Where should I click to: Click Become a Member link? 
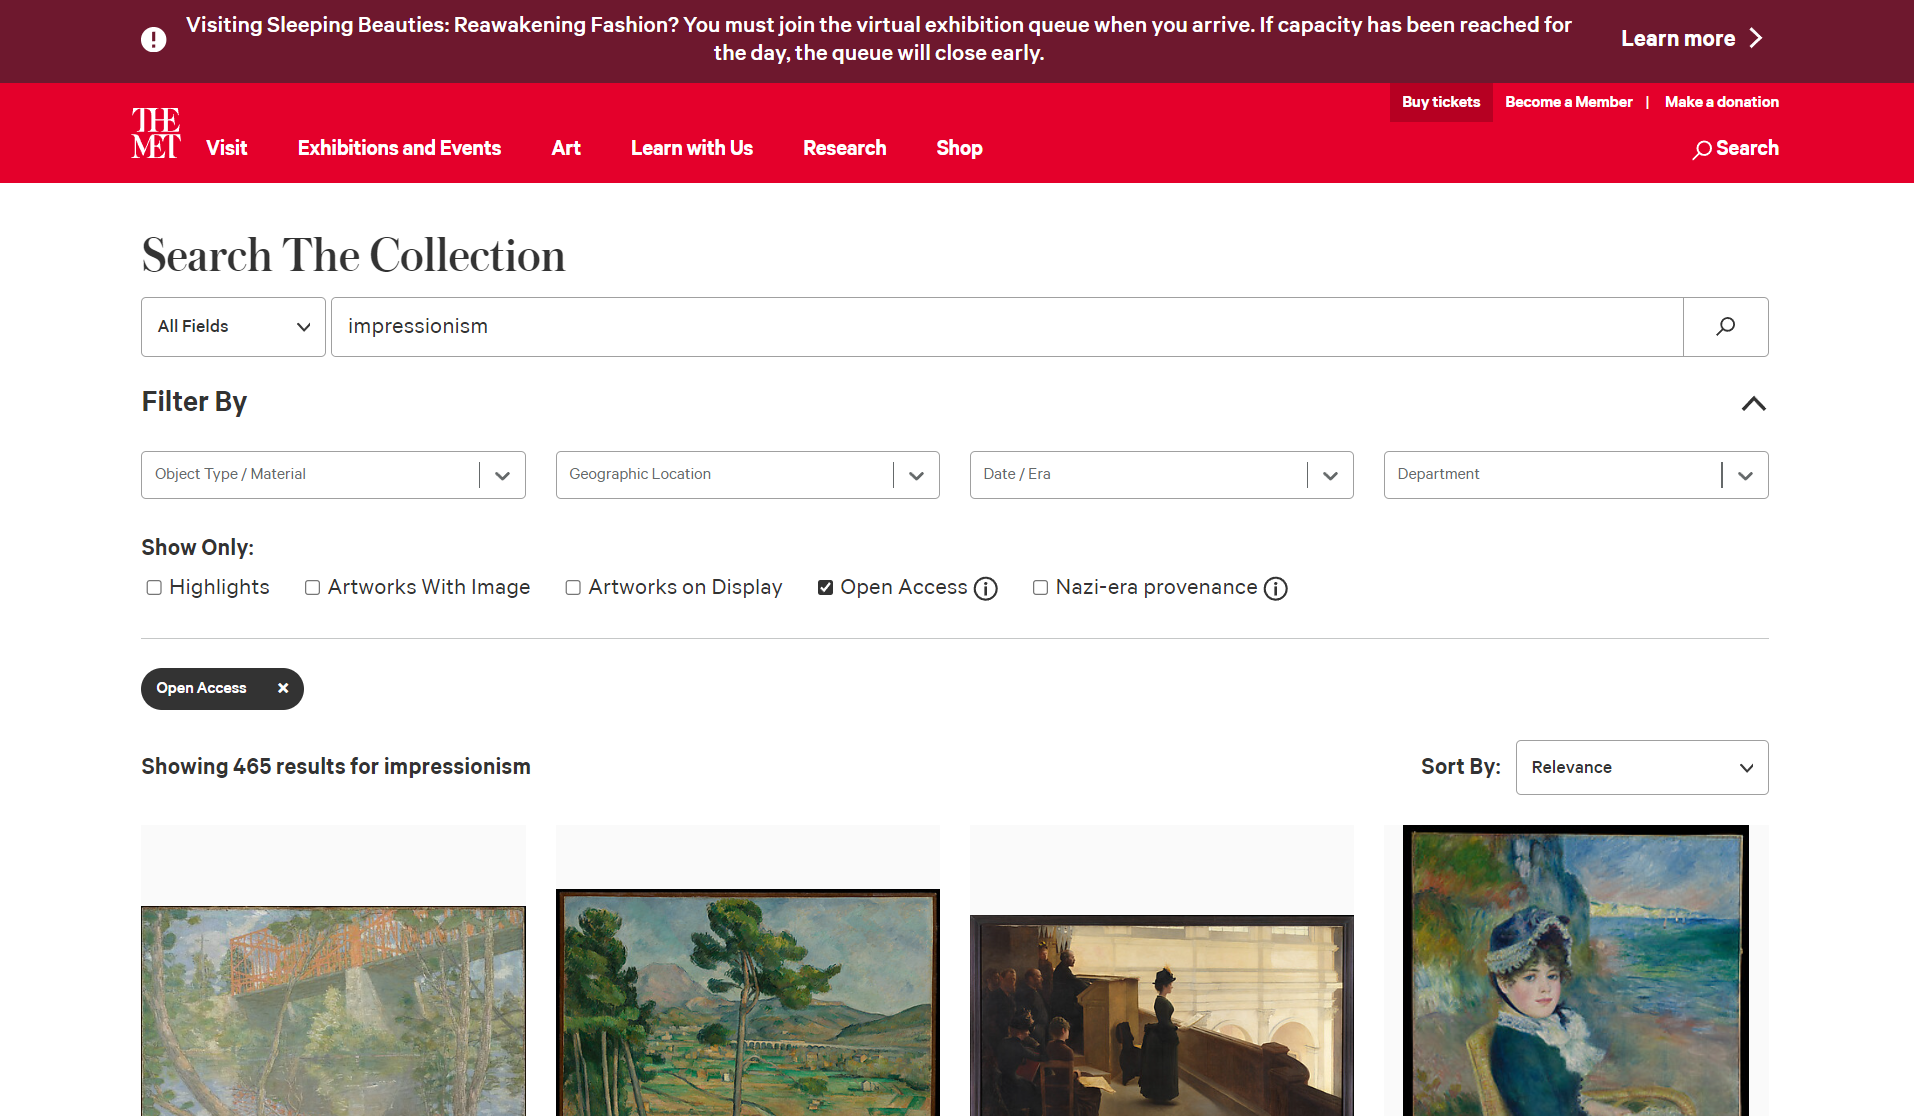click(1568, 102)
